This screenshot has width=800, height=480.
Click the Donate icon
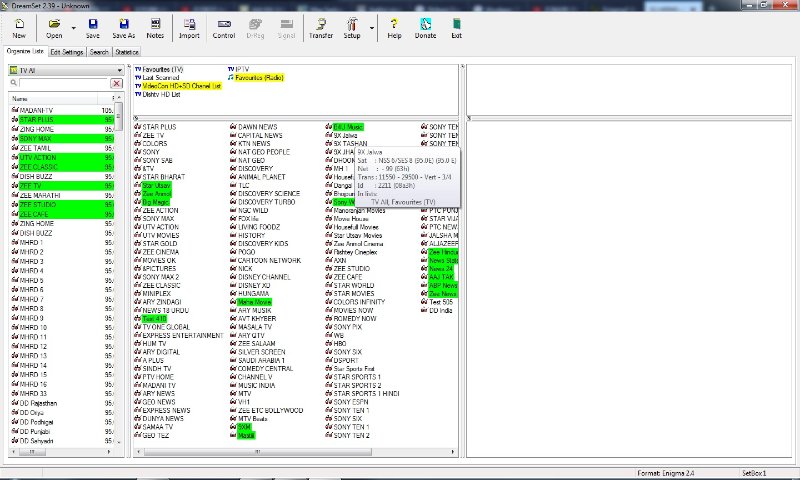click(x=425, y=28)
